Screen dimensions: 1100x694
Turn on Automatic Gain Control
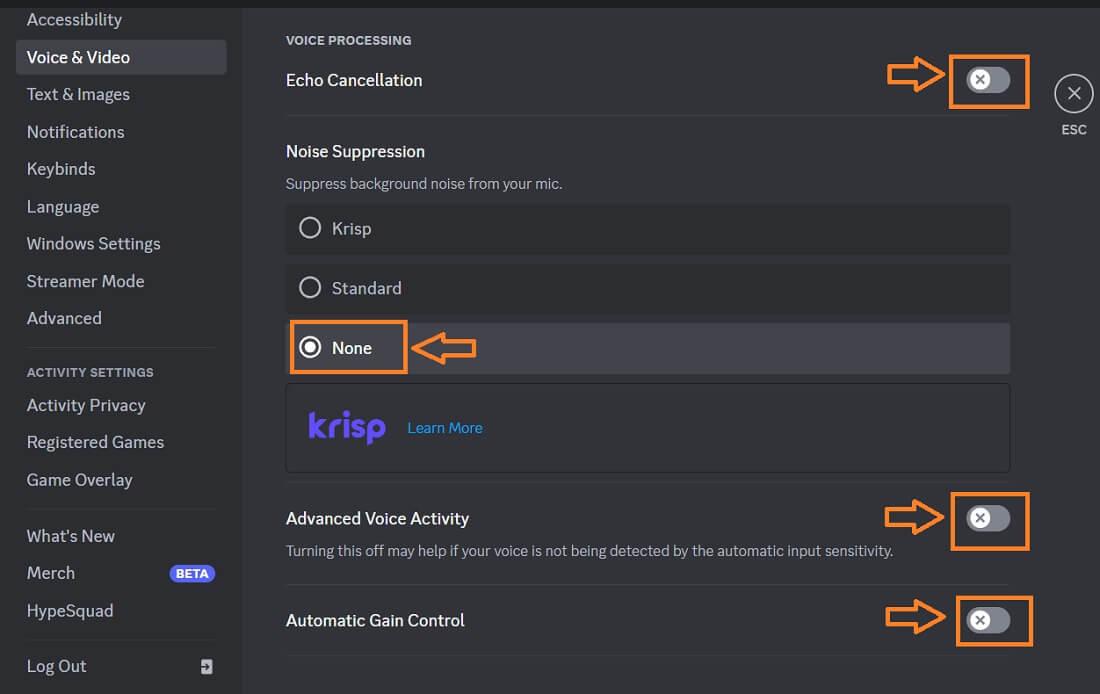[988, 620]
